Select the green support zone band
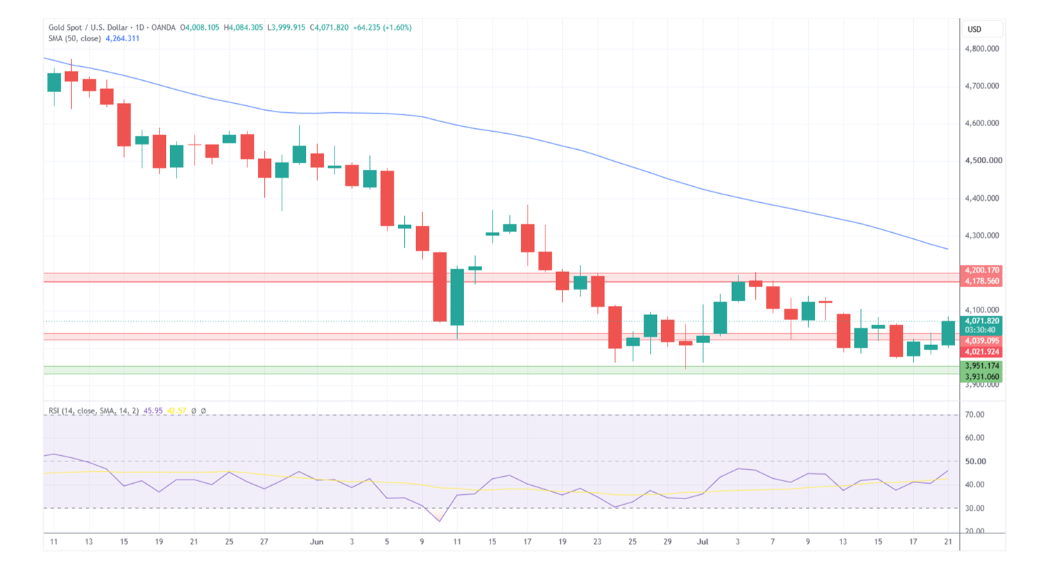 [x=501, y=370]
